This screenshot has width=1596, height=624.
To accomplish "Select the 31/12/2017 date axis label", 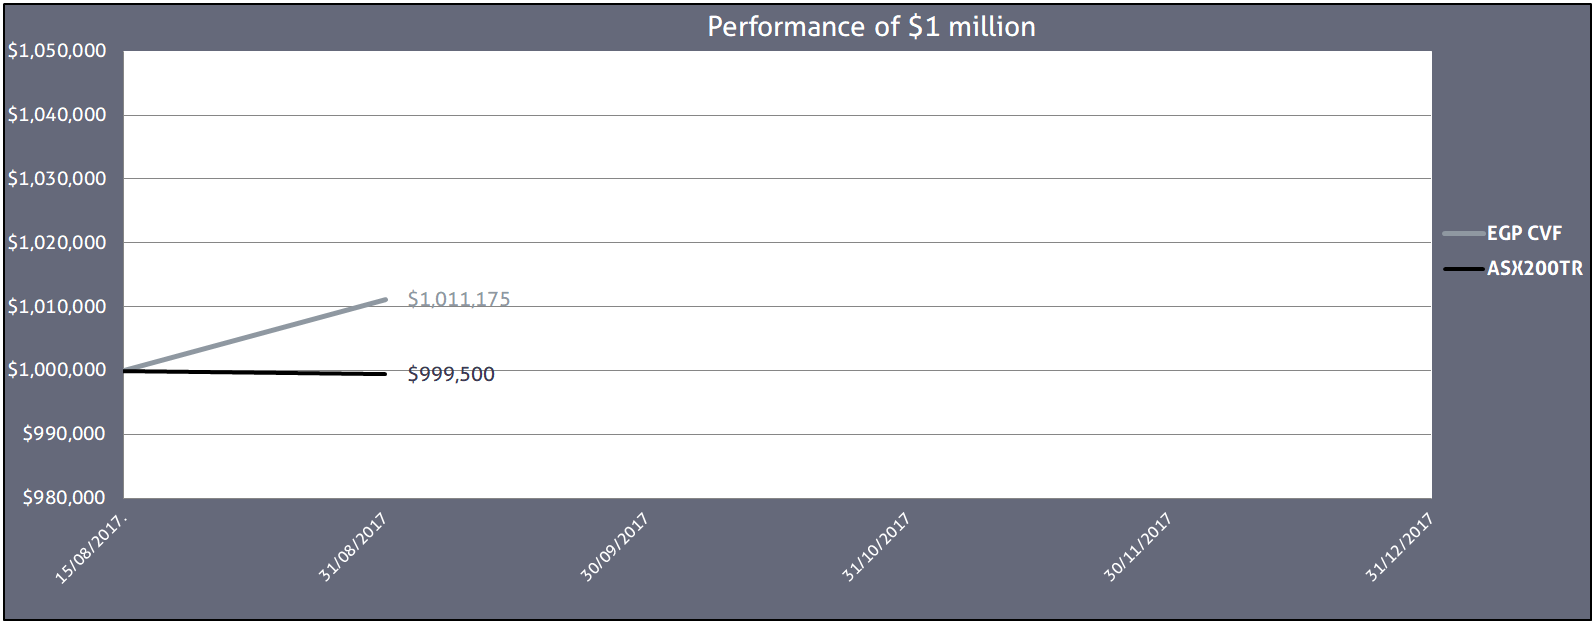I will pos(1400,548).
